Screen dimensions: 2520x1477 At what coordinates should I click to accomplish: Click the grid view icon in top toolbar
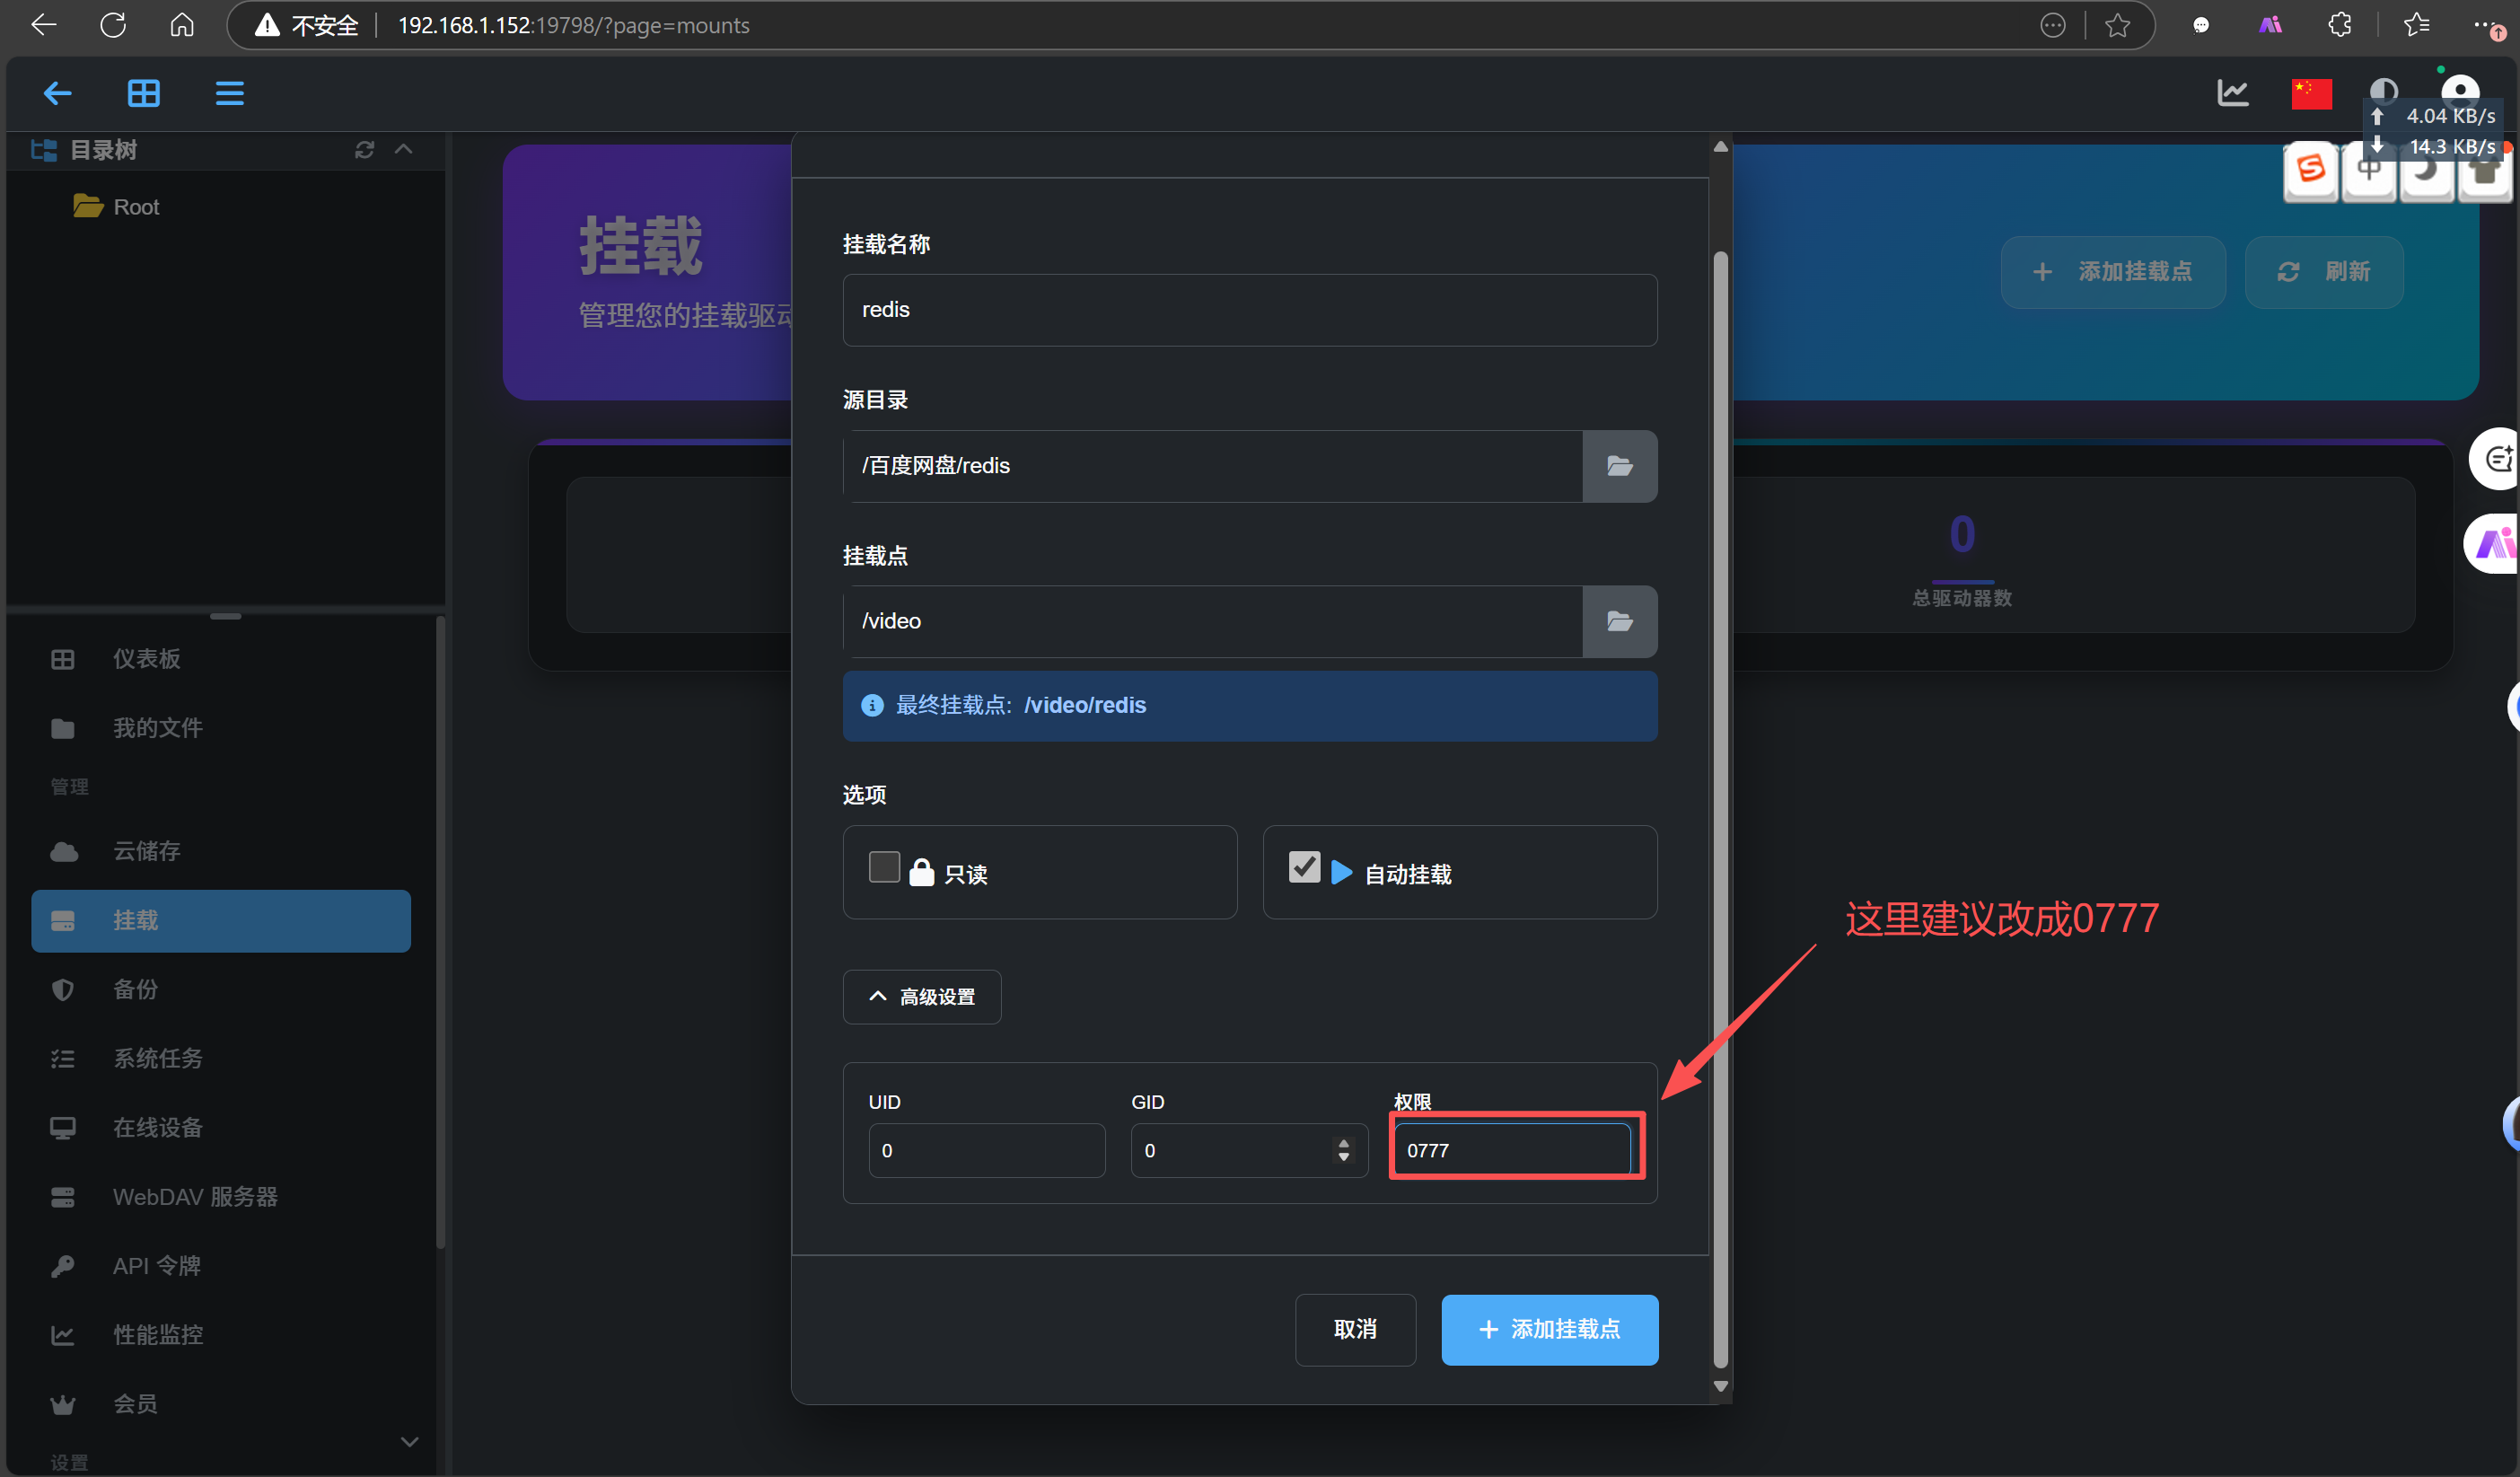point(143,93)
